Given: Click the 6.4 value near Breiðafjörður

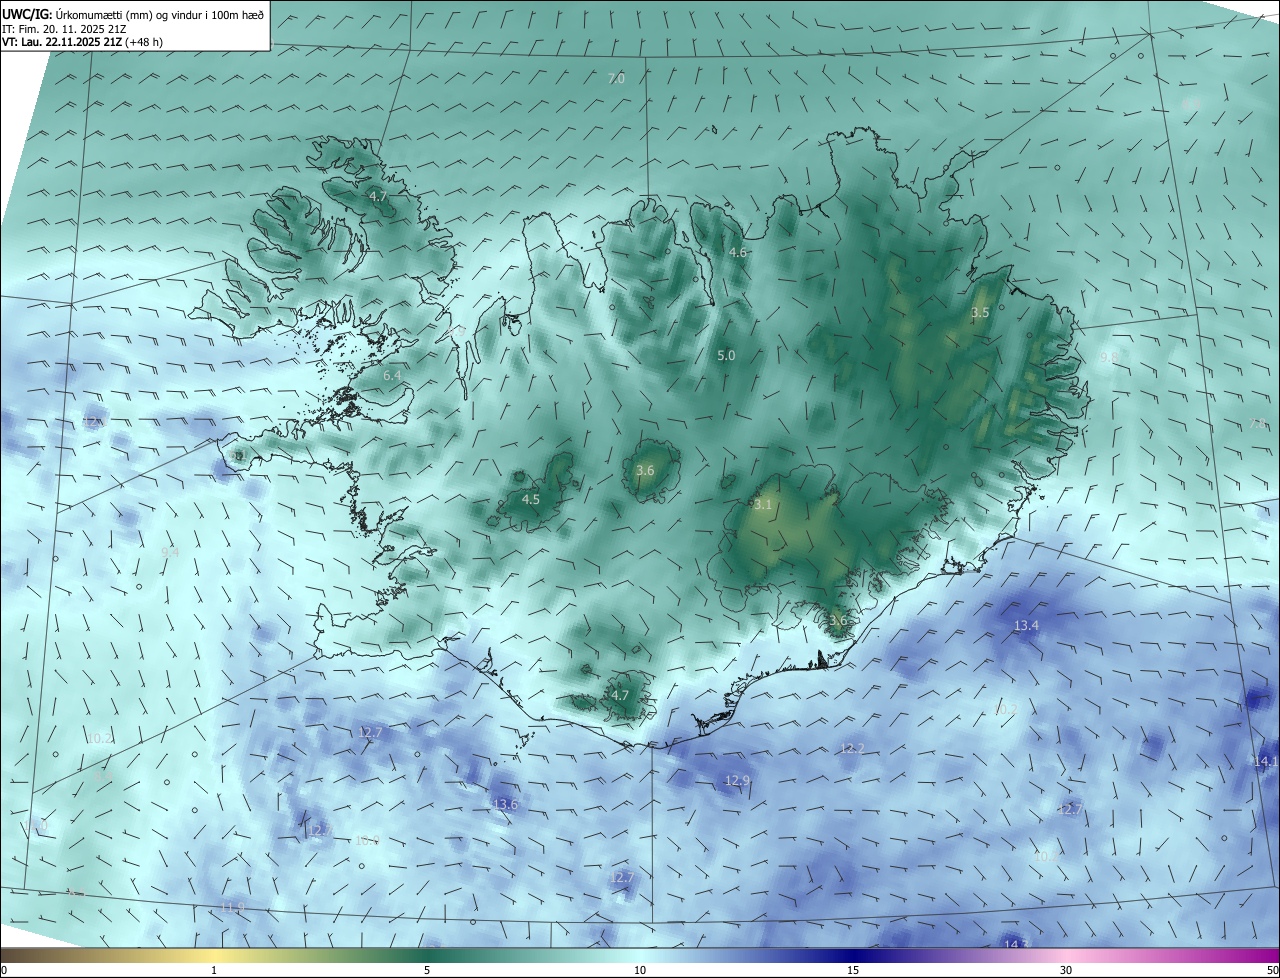Looking at the screenshot, I should click(392, 375).
